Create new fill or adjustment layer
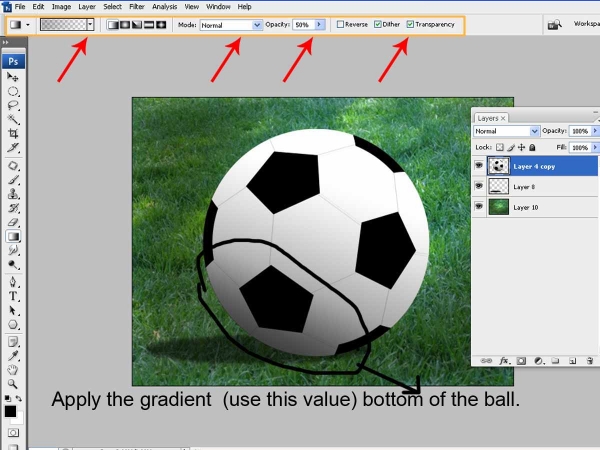Screen dimensions: 600x450 [x=538, y=360]
